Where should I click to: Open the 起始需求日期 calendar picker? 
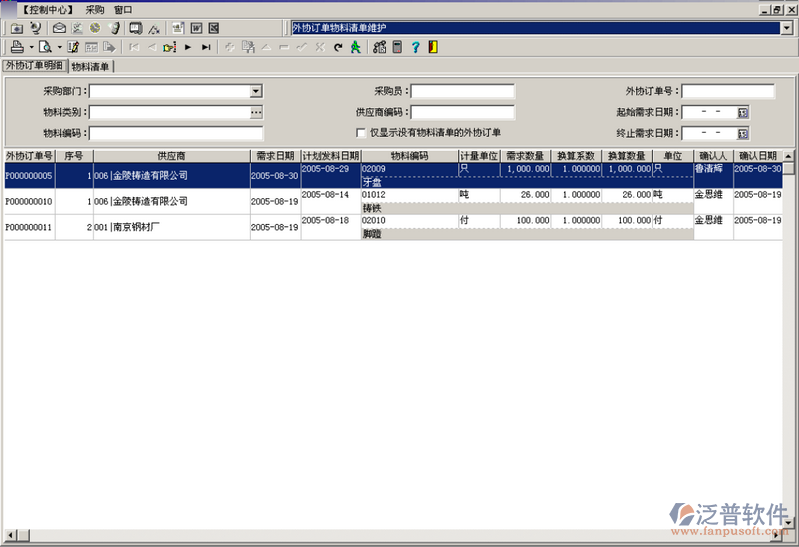tap(743, 112)
